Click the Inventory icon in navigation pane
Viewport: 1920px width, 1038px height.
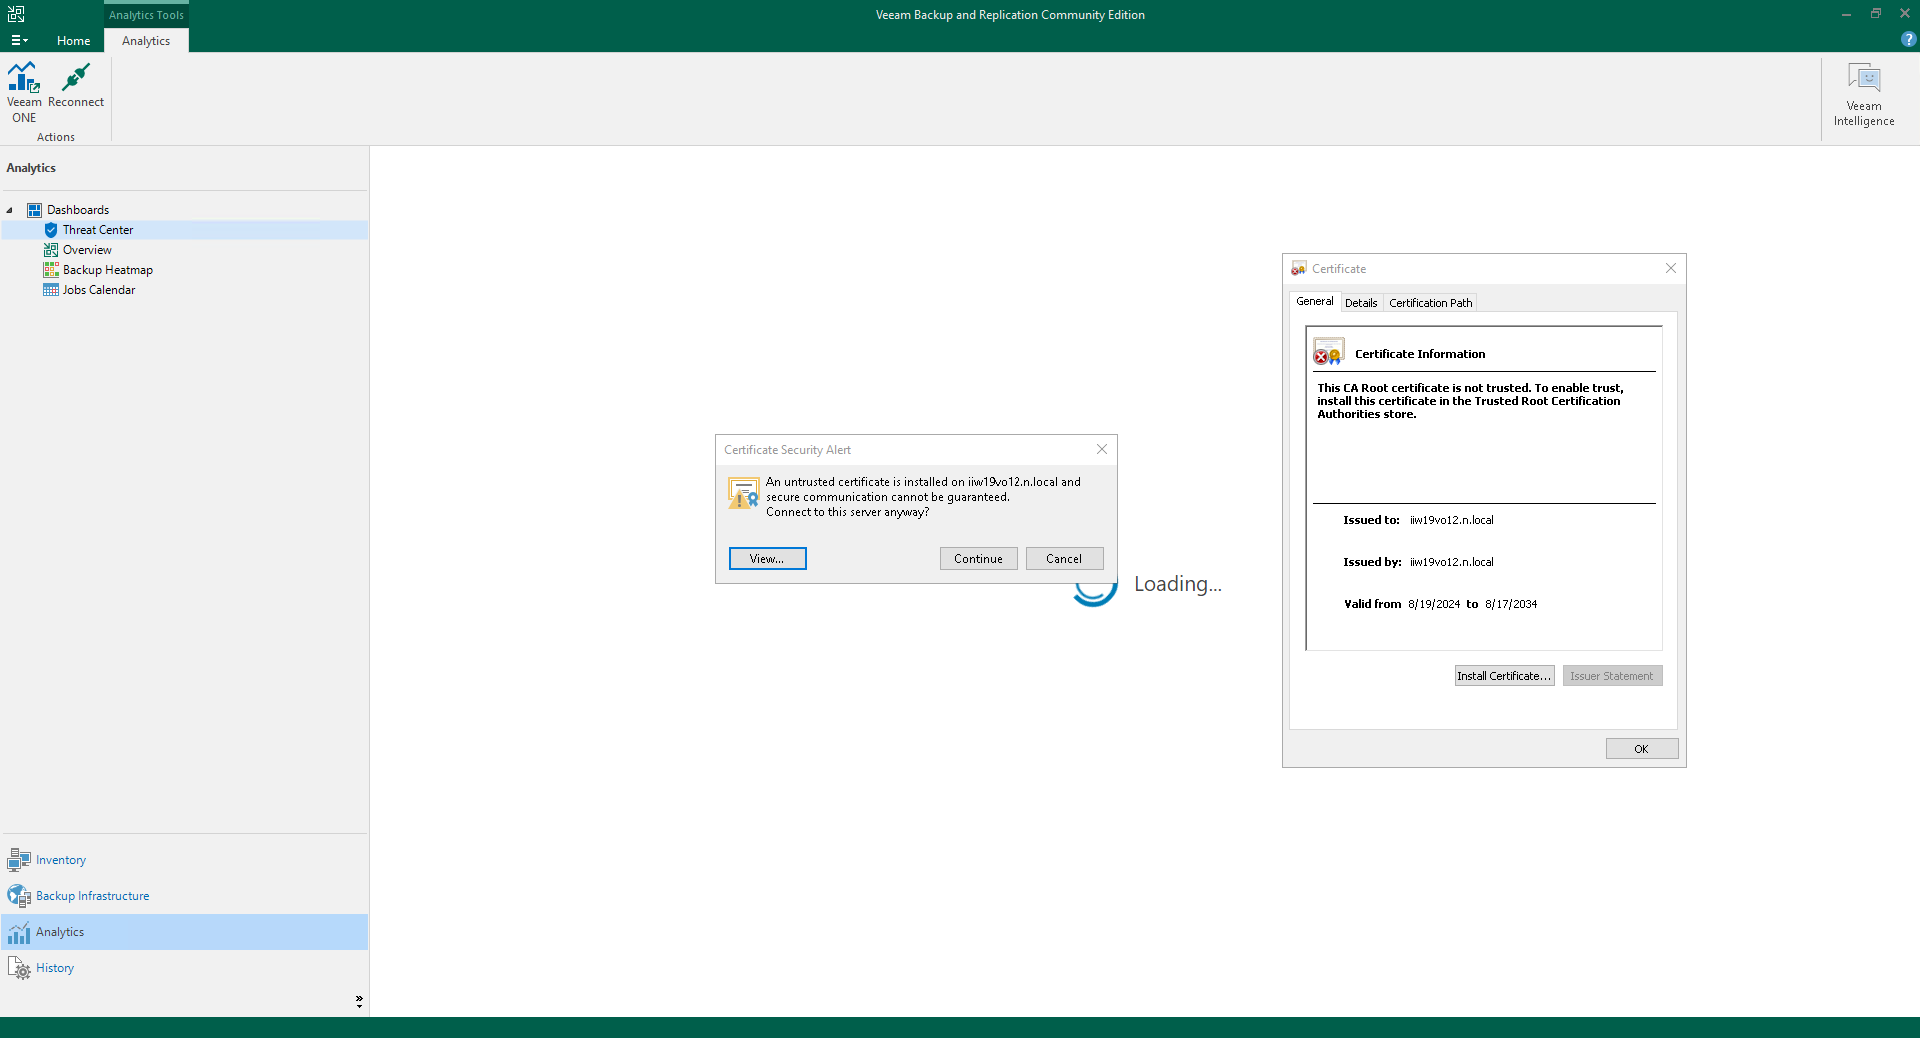click(x=19, y=860)
